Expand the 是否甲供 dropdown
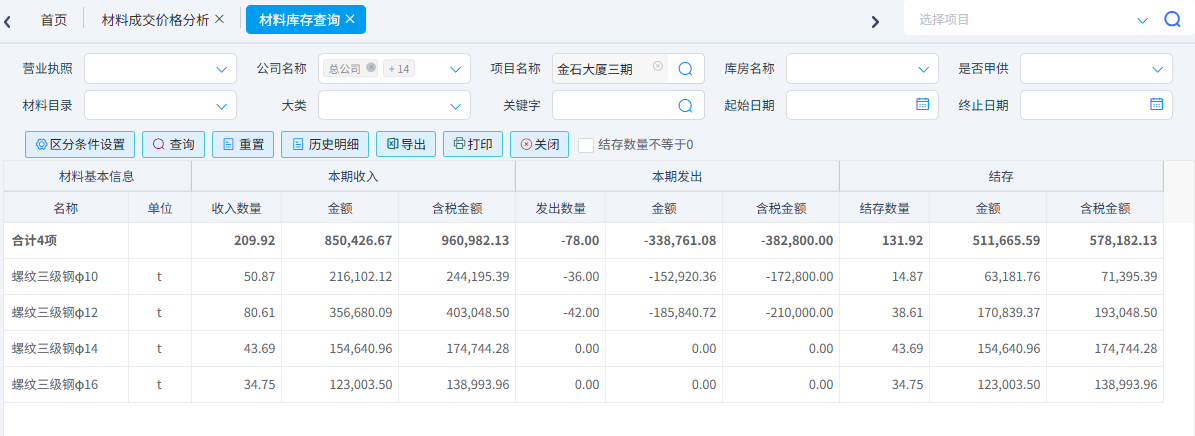Image resolution: width=1195 pixels, height=436 pixels. click(1157, 69)
